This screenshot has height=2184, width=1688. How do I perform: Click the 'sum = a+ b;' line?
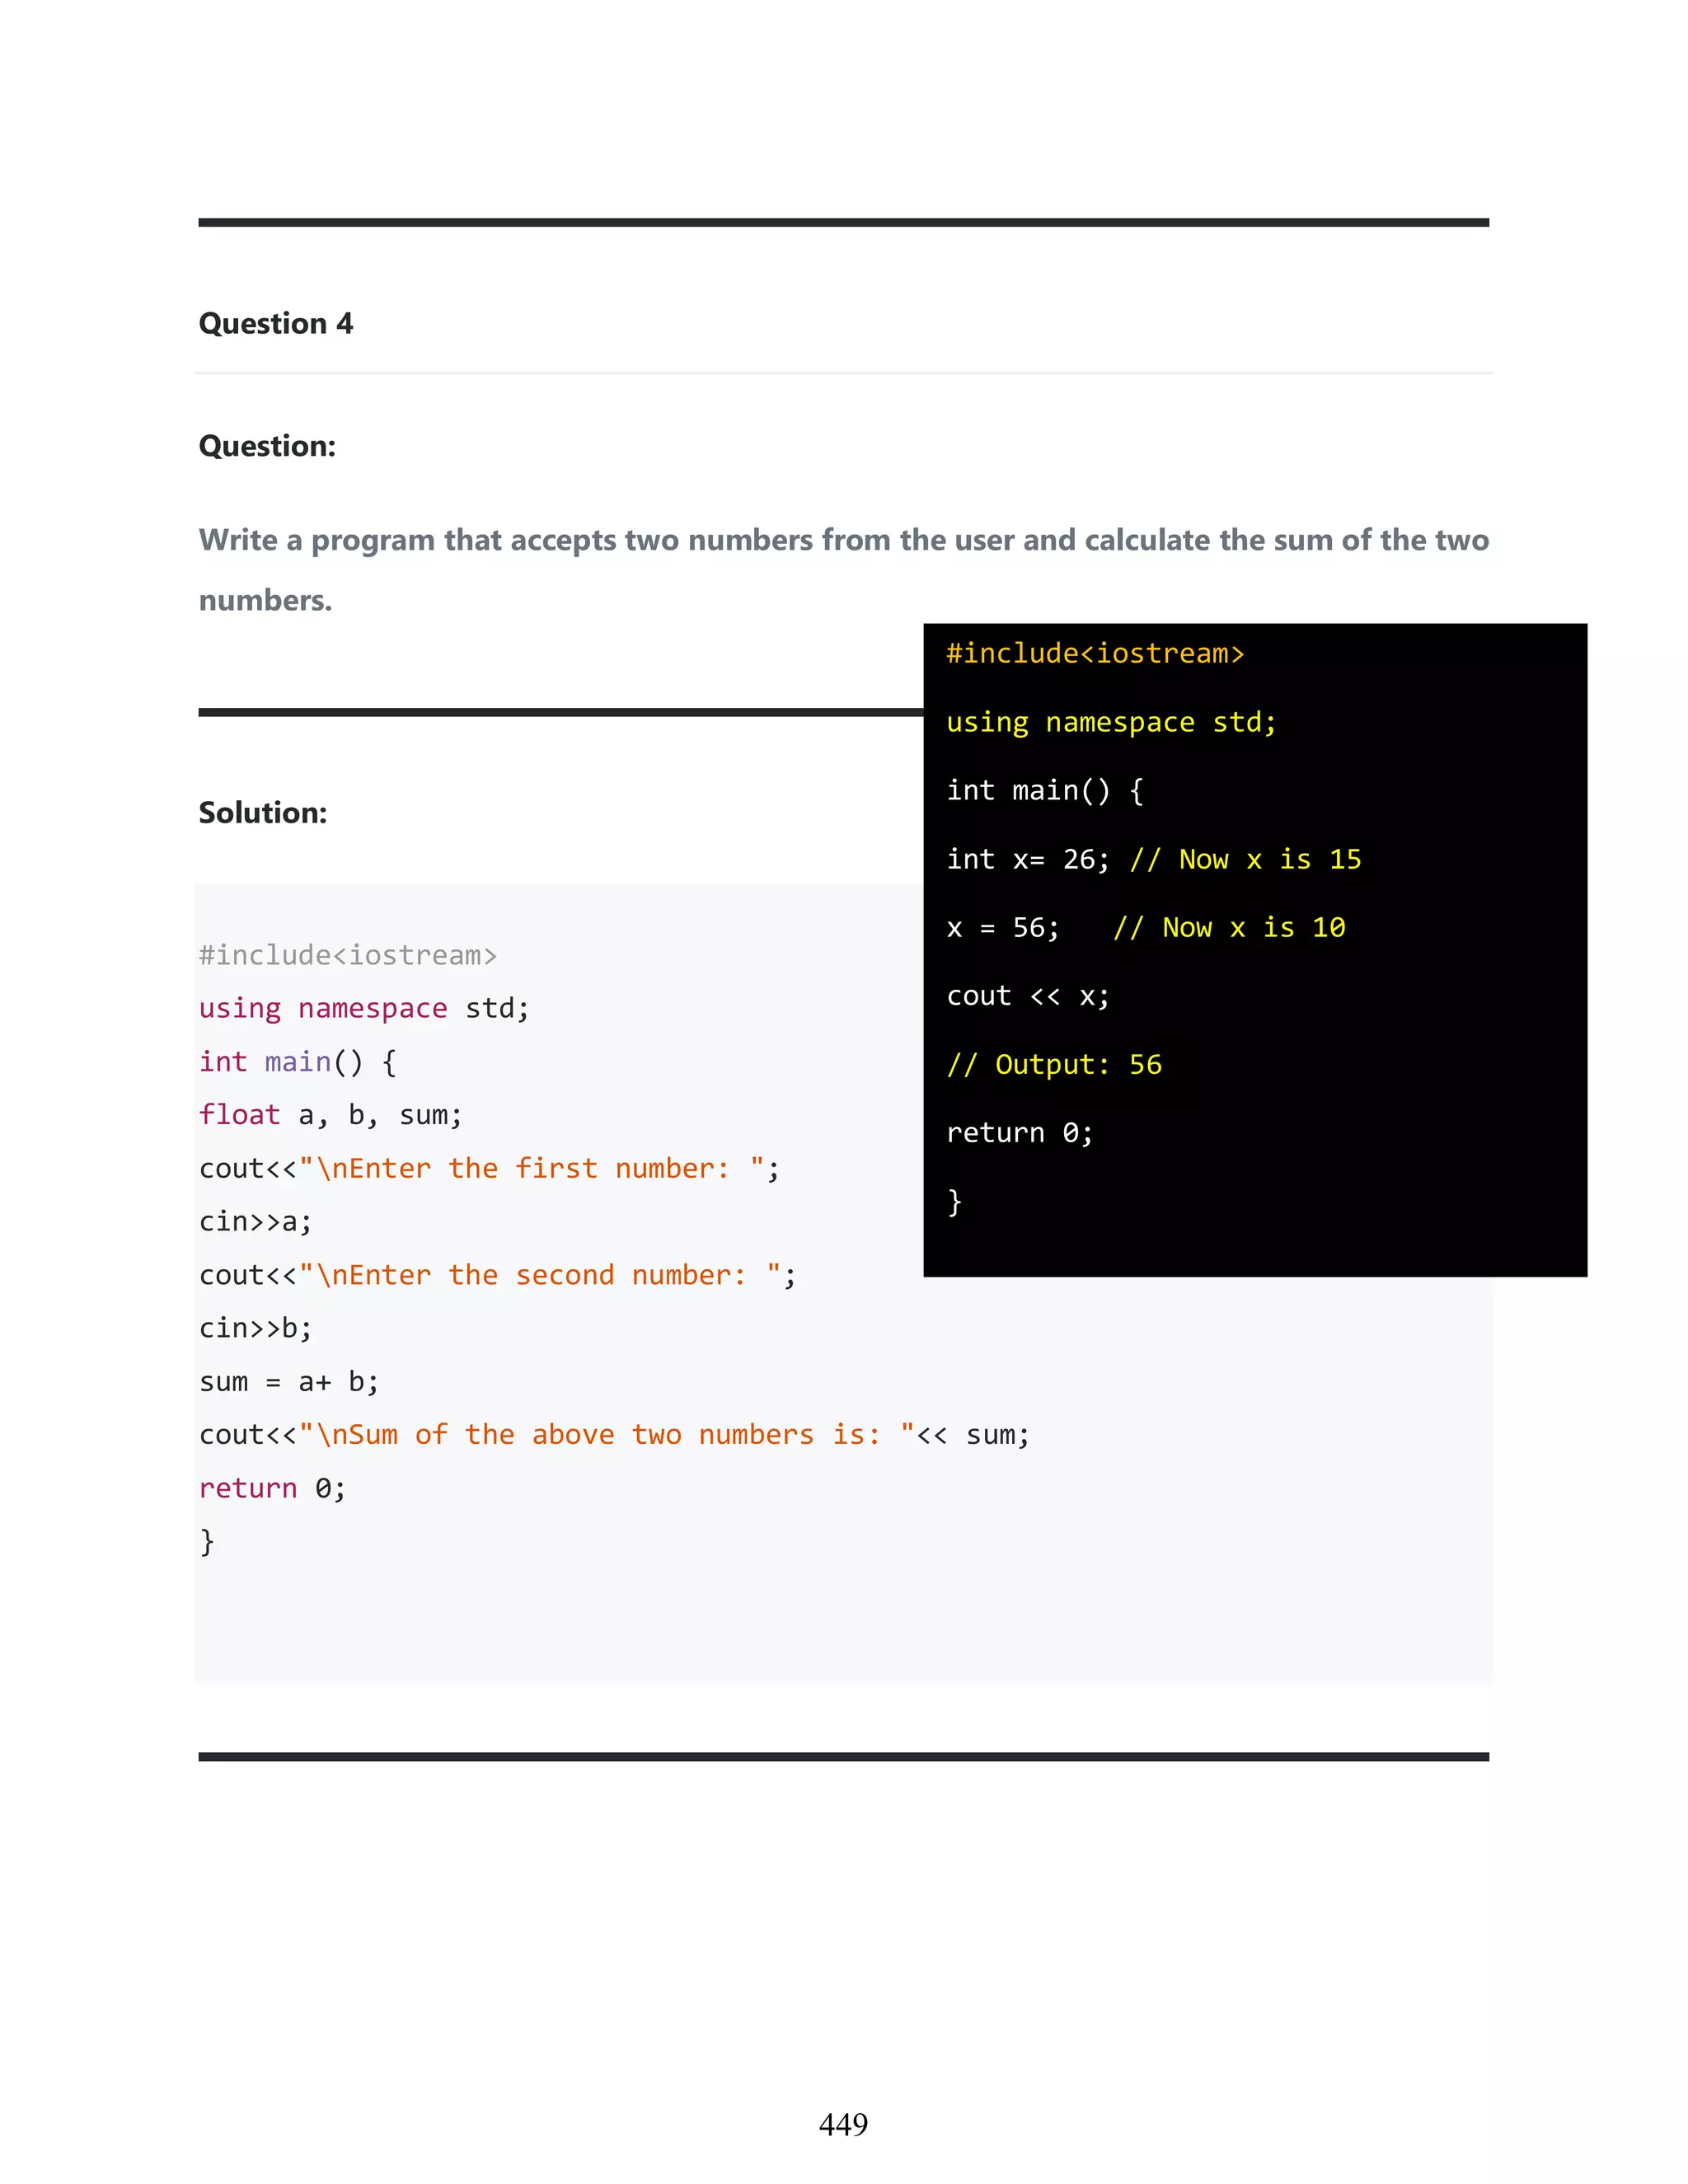tap(289, 1382)
